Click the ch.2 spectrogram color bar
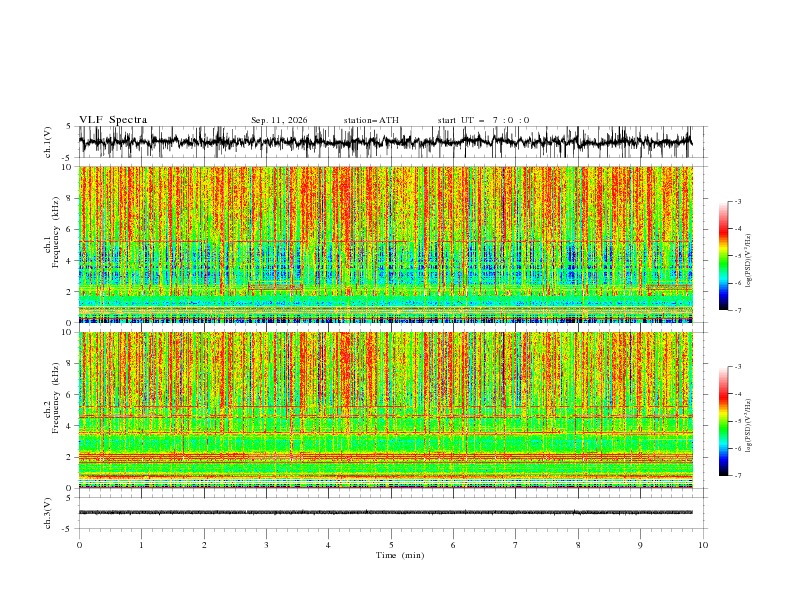The width and height of the screenshot is (792, 612). pos(723,421)
